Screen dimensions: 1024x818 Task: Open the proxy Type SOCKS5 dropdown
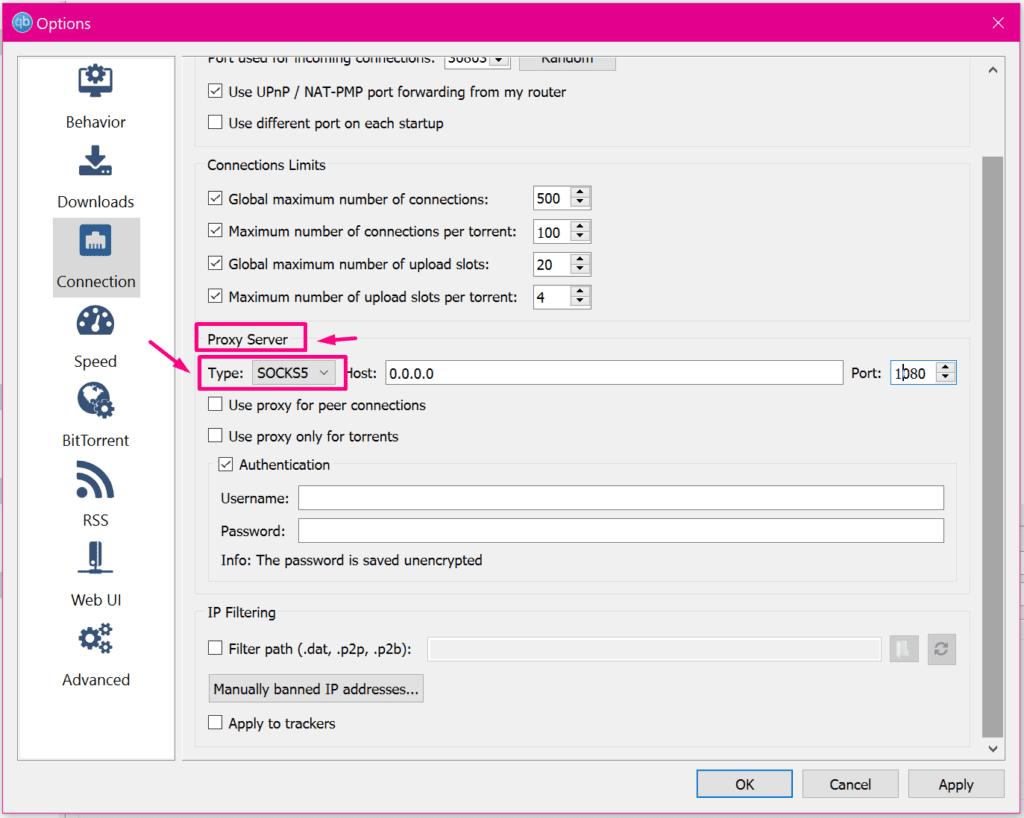(294, 373)
